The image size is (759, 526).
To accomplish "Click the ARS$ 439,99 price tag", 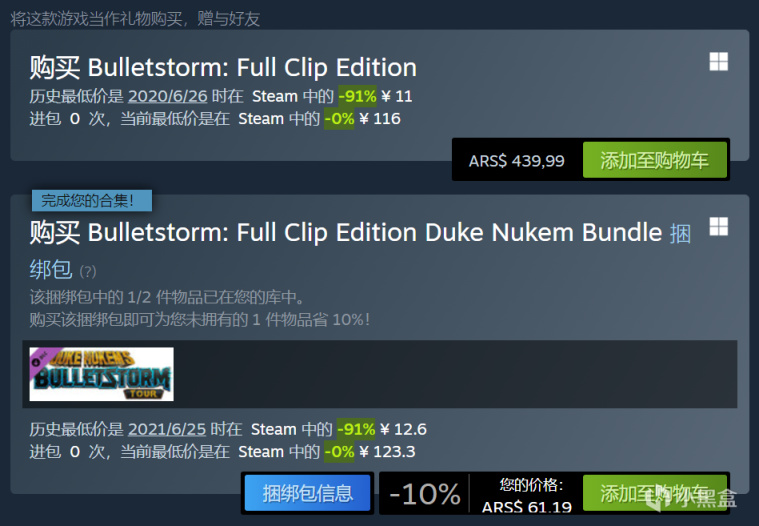I will click(x=516, y=160).
